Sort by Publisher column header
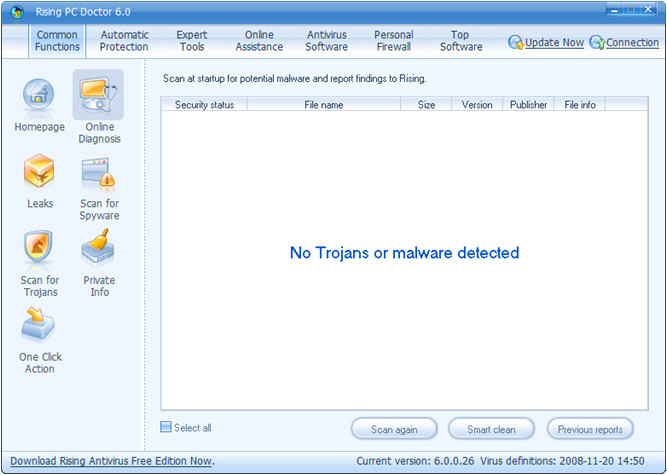Viewport: 667px width, 475px height. [x=528, y=105]
